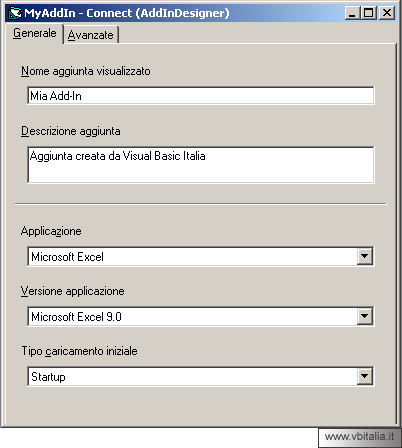This screenshot has width=402, height=448.
Task: Click the Nome aggiunta visualizzato label
Action: [86, 71]
